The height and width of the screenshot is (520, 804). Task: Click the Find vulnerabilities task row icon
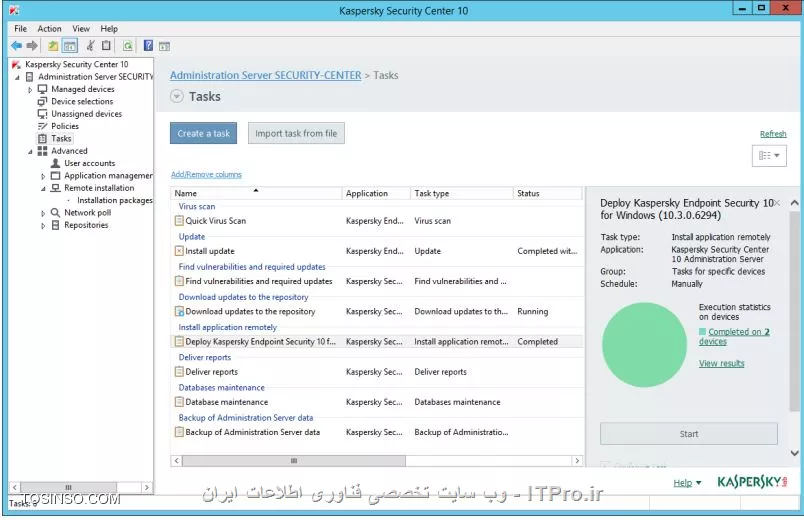click(x=179, y=281)
